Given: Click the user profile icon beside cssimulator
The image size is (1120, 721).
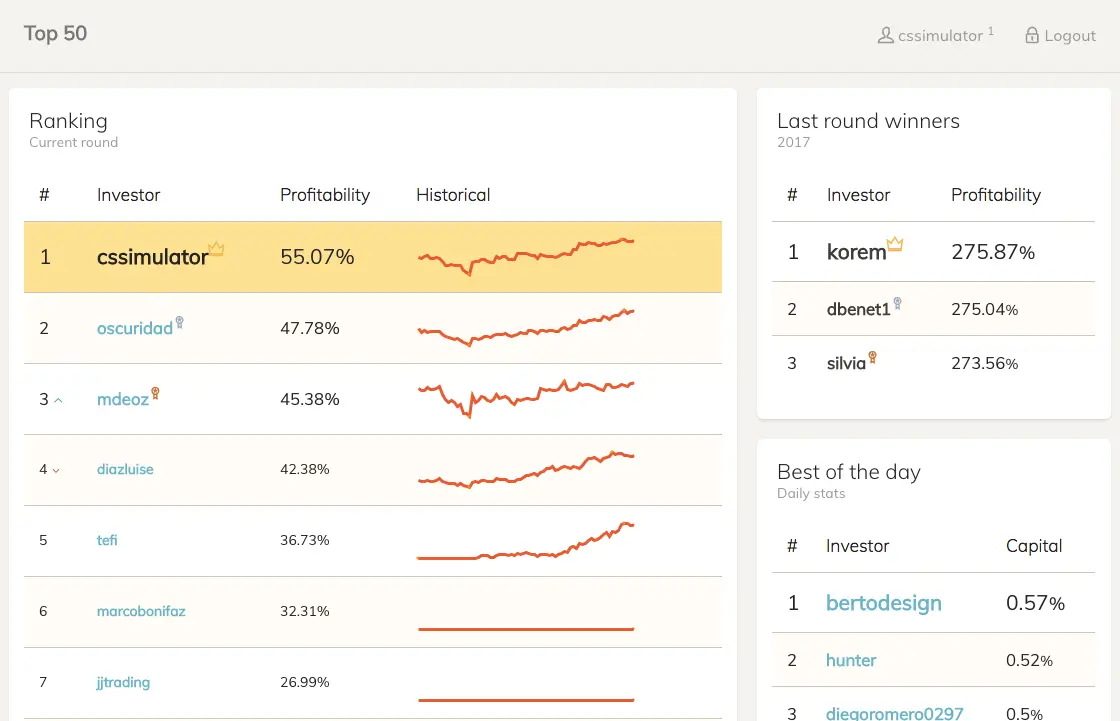Looking at the screenshot, I should pos(886,35).
